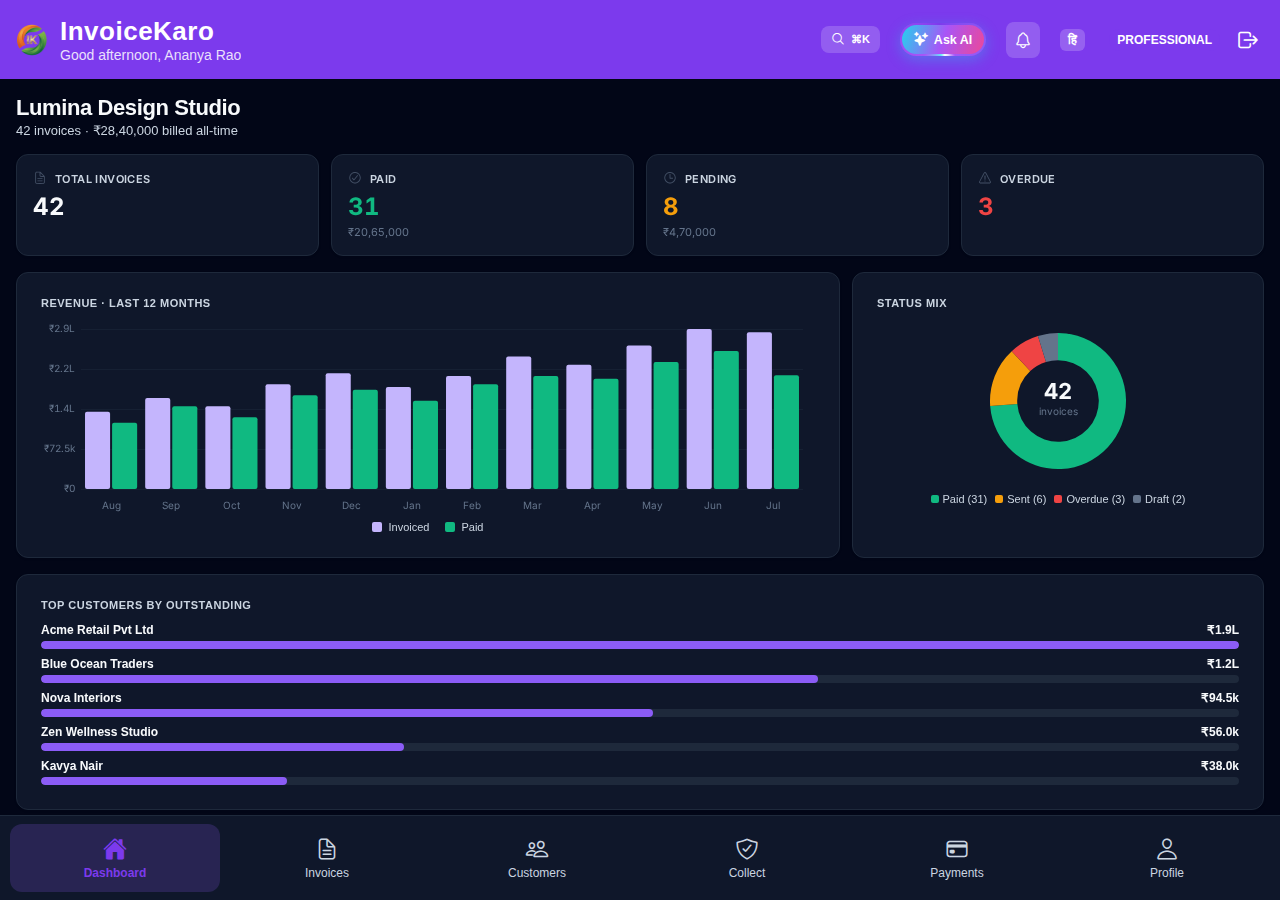Click the donut chart center showing 42 invoices
1280x900 pixels.
pyautogui.click(x=1058, y=399)
